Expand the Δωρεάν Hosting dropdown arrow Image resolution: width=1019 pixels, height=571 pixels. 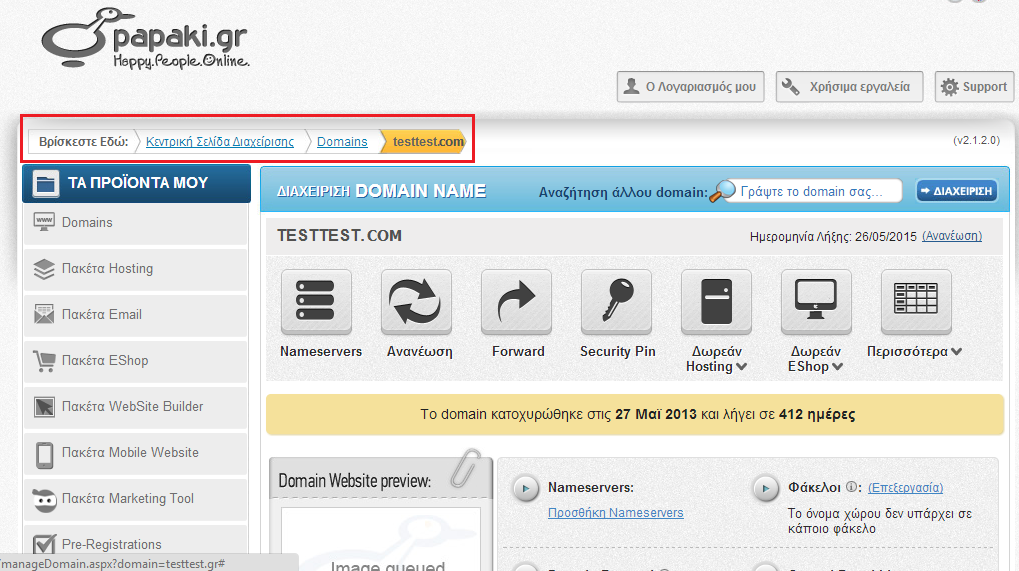pos(742,366)
